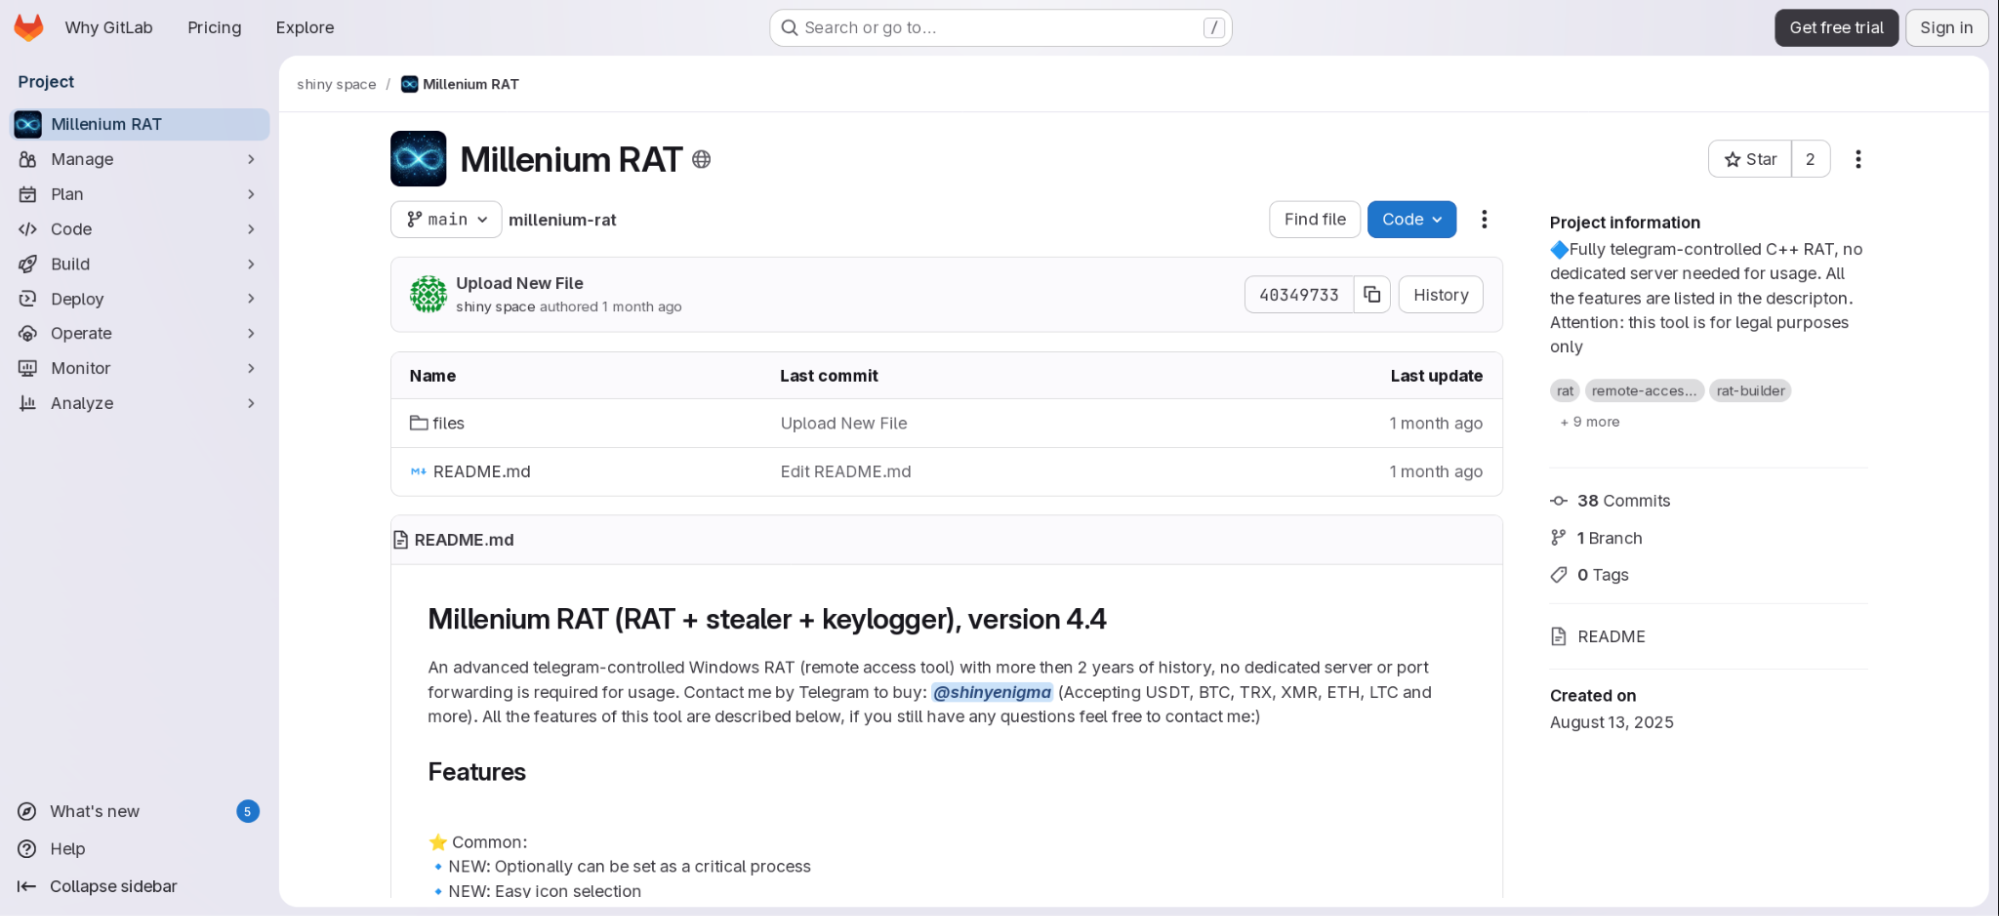1999x916 pixels.
Task: Open project actions kebab menu near Star
Action: pyautogui.click(x=1858, y=159)
